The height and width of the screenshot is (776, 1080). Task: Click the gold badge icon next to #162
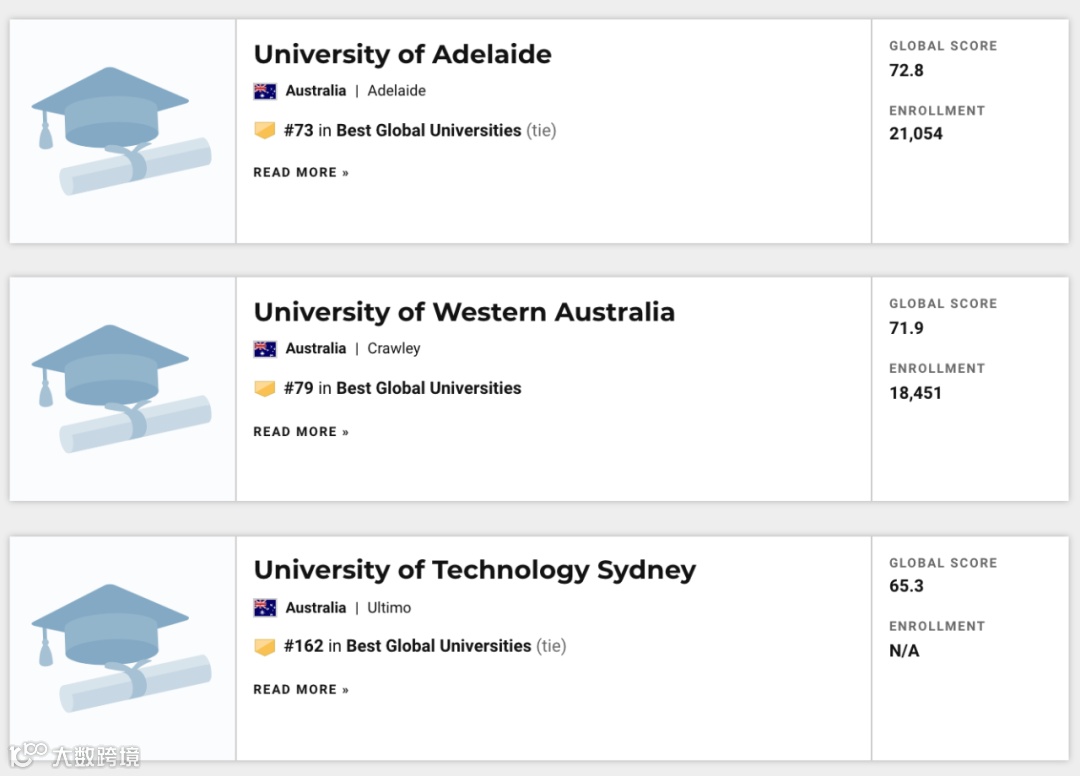click(265, 647)
